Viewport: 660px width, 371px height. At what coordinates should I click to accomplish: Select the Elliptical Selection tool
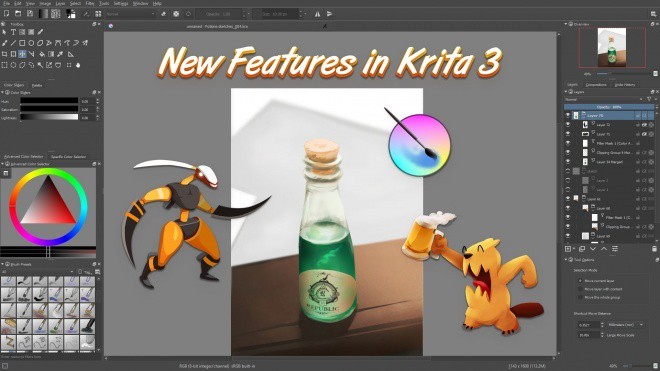point(13,65)
